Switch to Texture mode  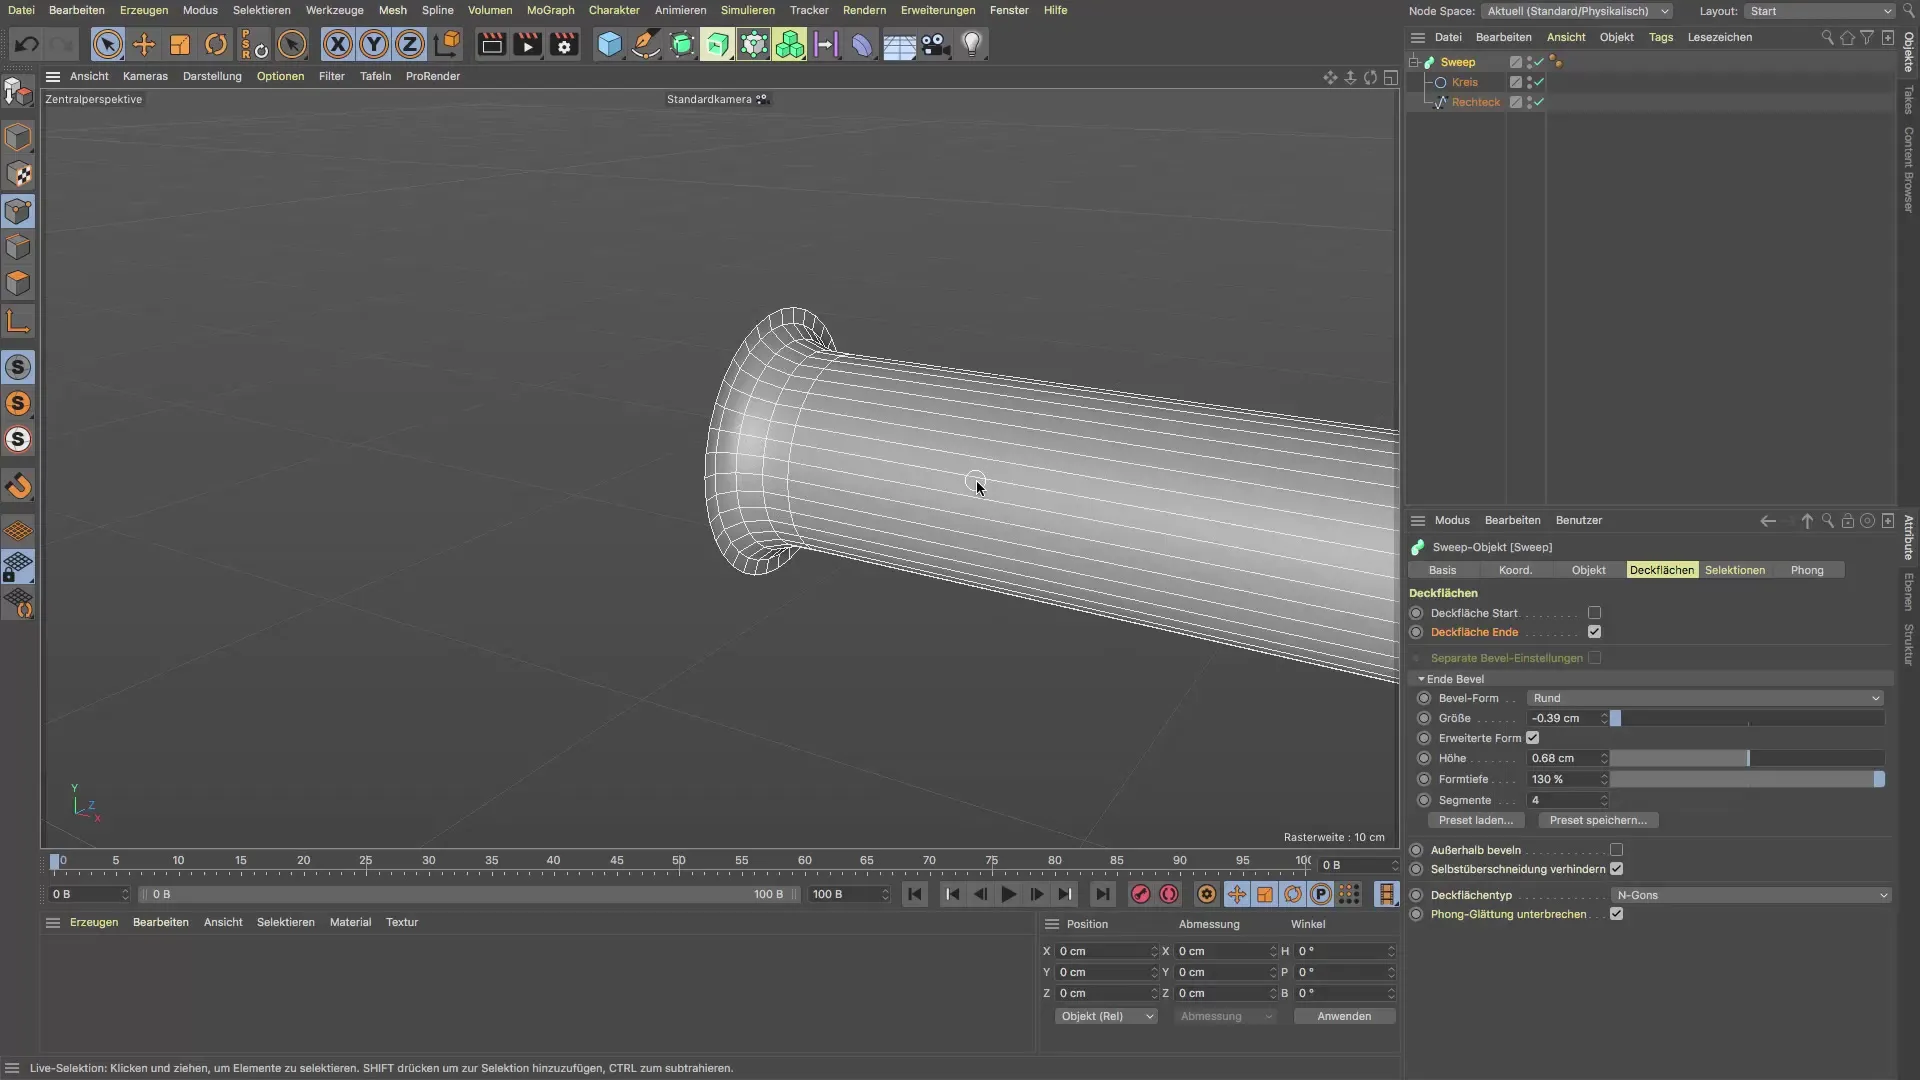(18, 174)
